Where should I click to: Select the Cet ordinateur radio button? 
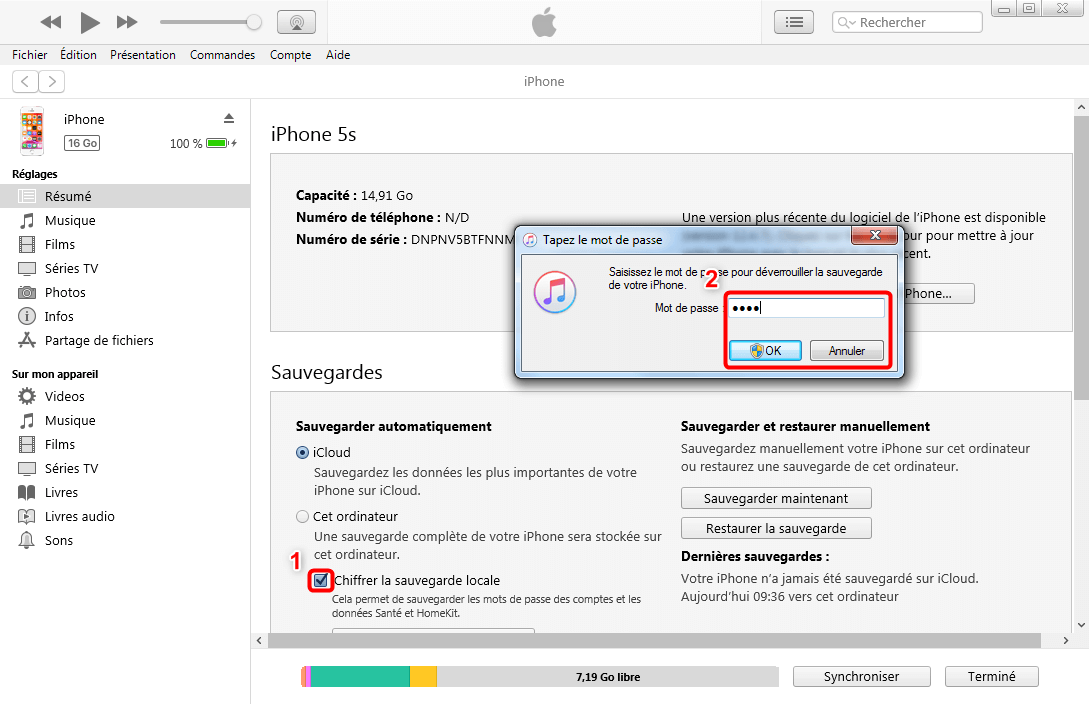tap(302, 517)
